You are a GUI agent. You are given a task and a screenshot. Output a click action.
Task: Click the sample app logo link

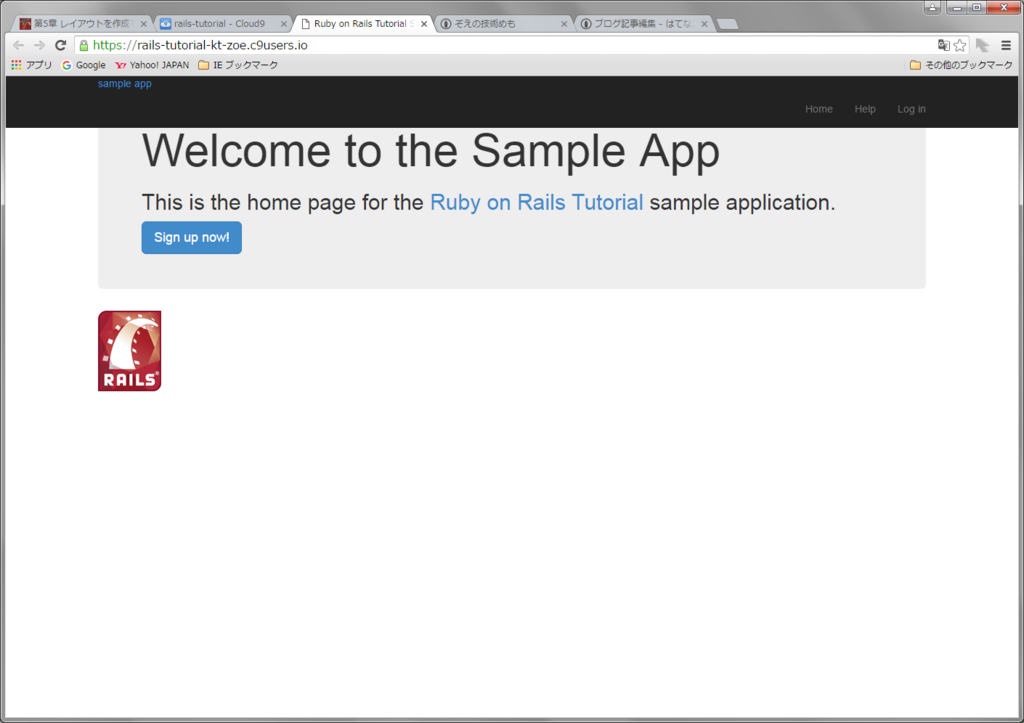pos(125,84)
